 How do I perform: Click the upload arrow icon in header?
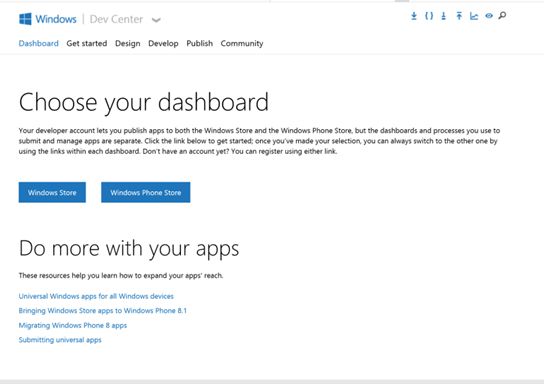459,16
